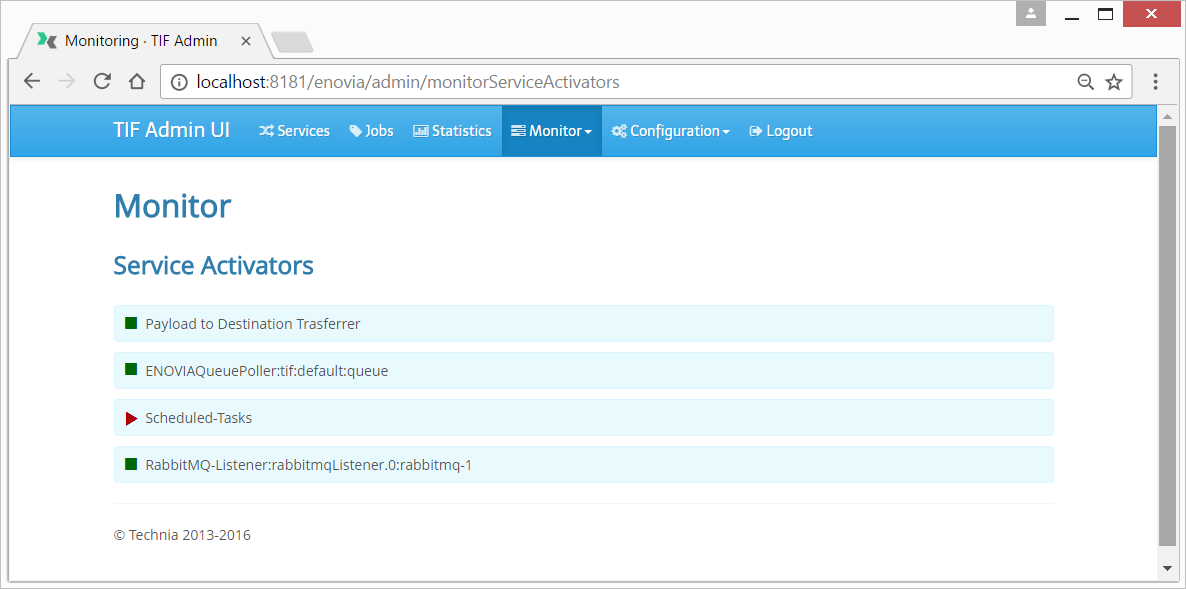Expand the Configuration dropdown menu
This screenshot has width=1186, height=589.
pyautogui.click(x=670, y=131)
